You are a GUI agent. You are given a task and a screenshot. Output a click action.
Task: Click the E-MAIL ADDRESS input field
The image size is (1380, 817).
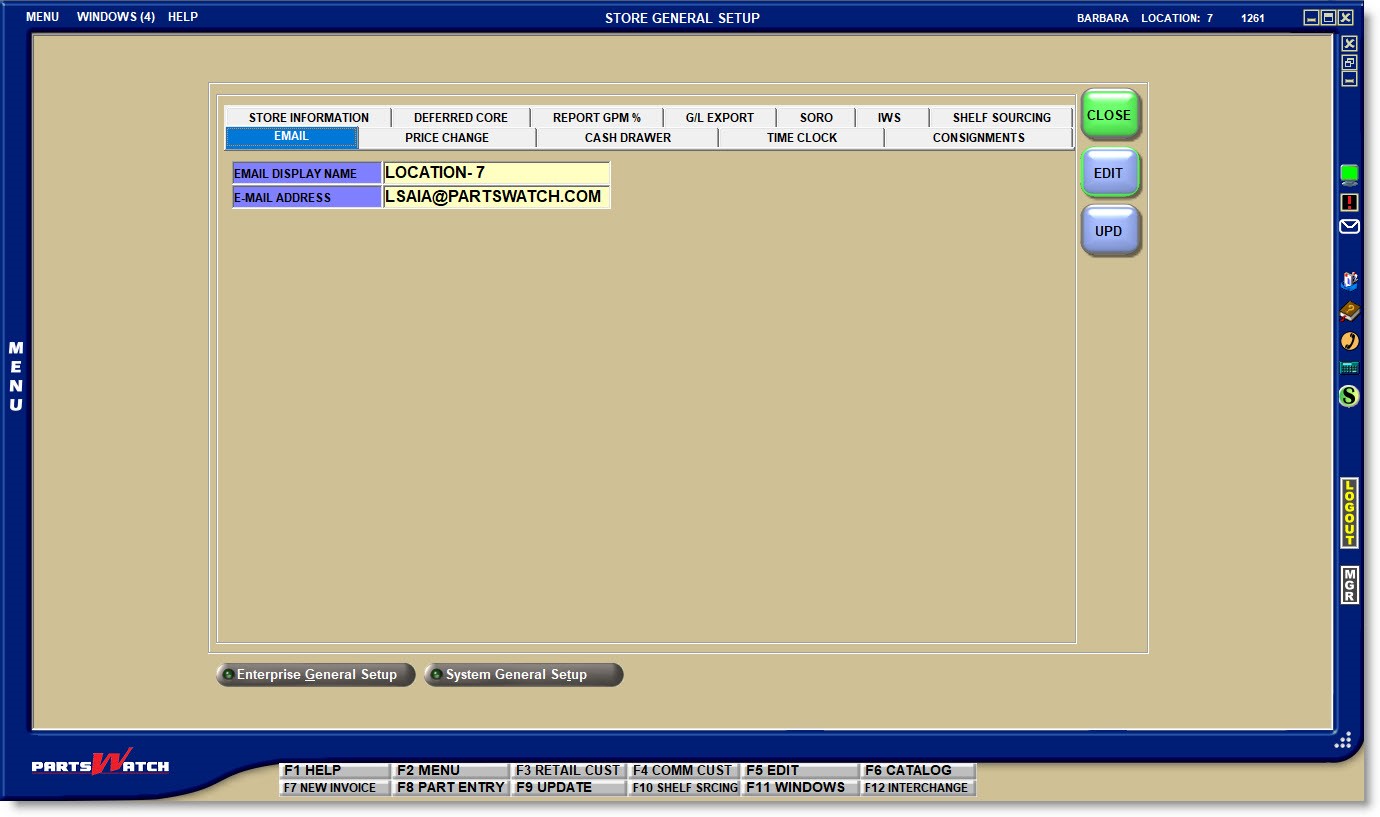click(x=496, y=197)
